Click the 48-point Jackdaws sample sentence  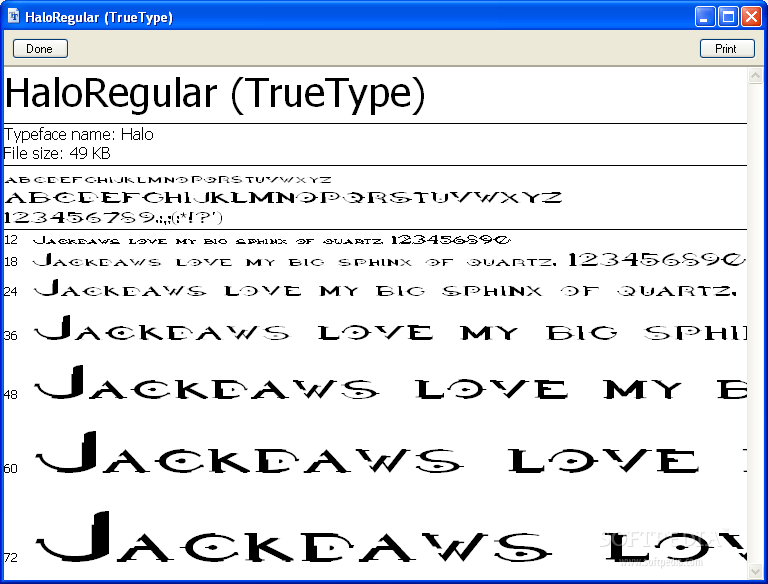pyautogui.click(x=390, y=383)
